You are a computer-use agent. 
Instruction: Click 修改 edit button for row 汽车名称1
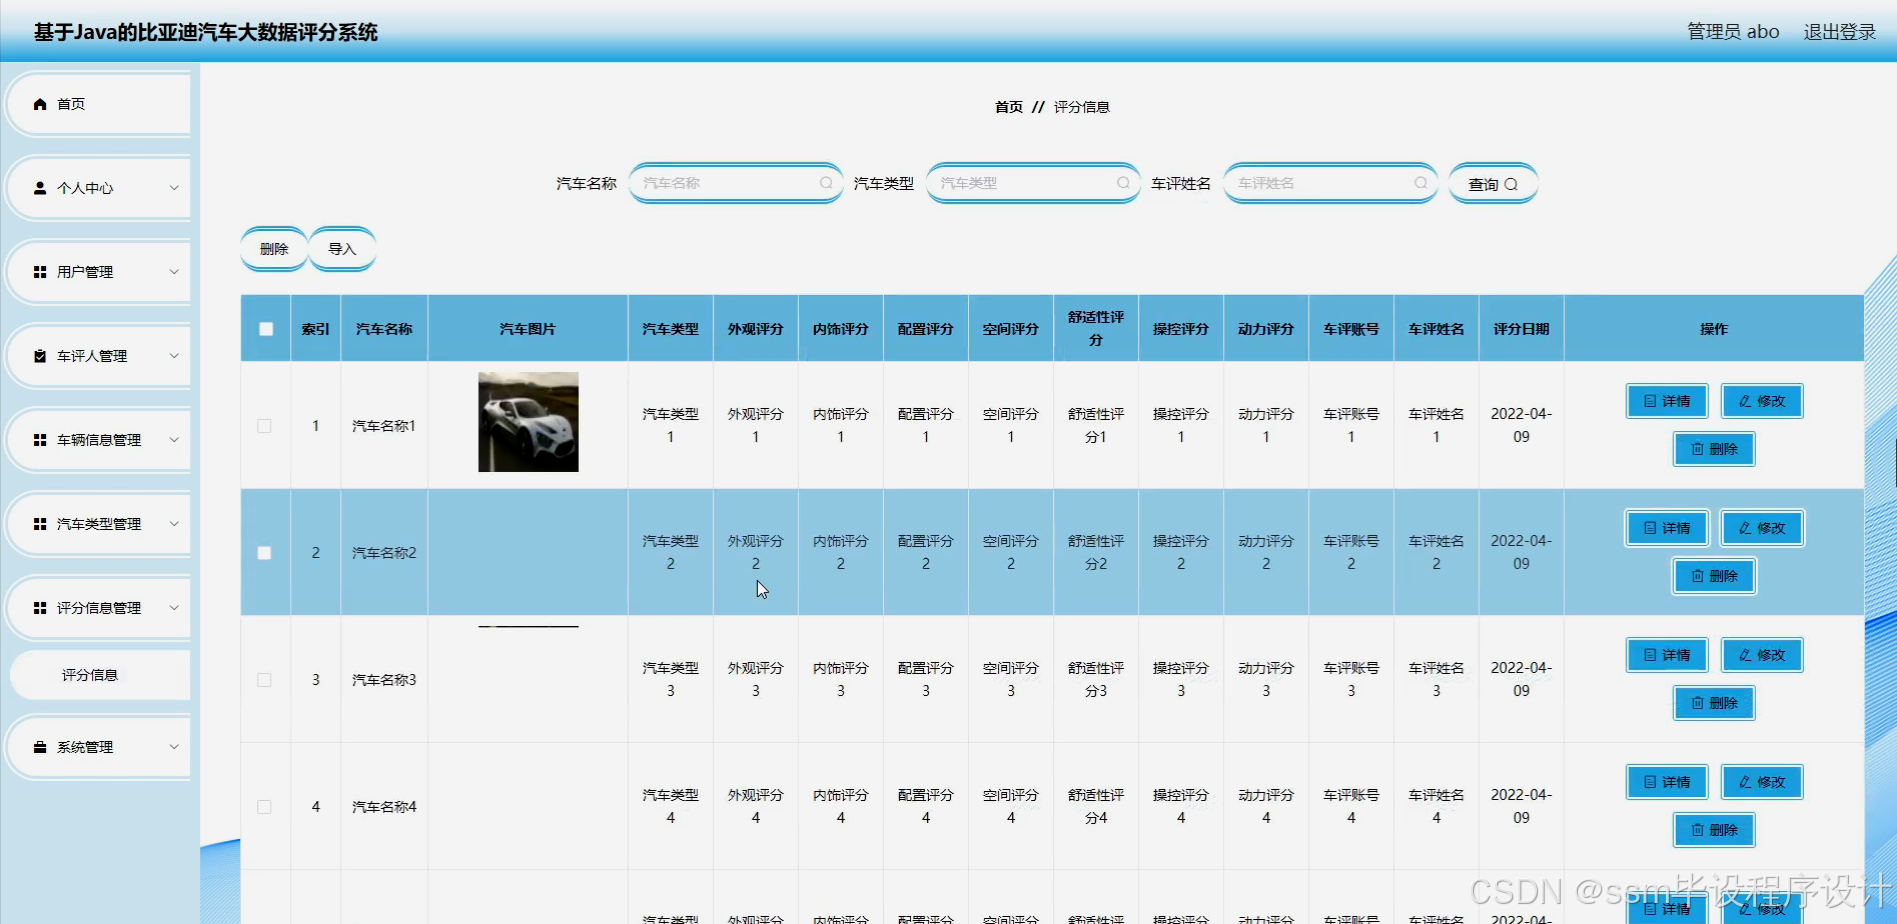pos(1762,401)
